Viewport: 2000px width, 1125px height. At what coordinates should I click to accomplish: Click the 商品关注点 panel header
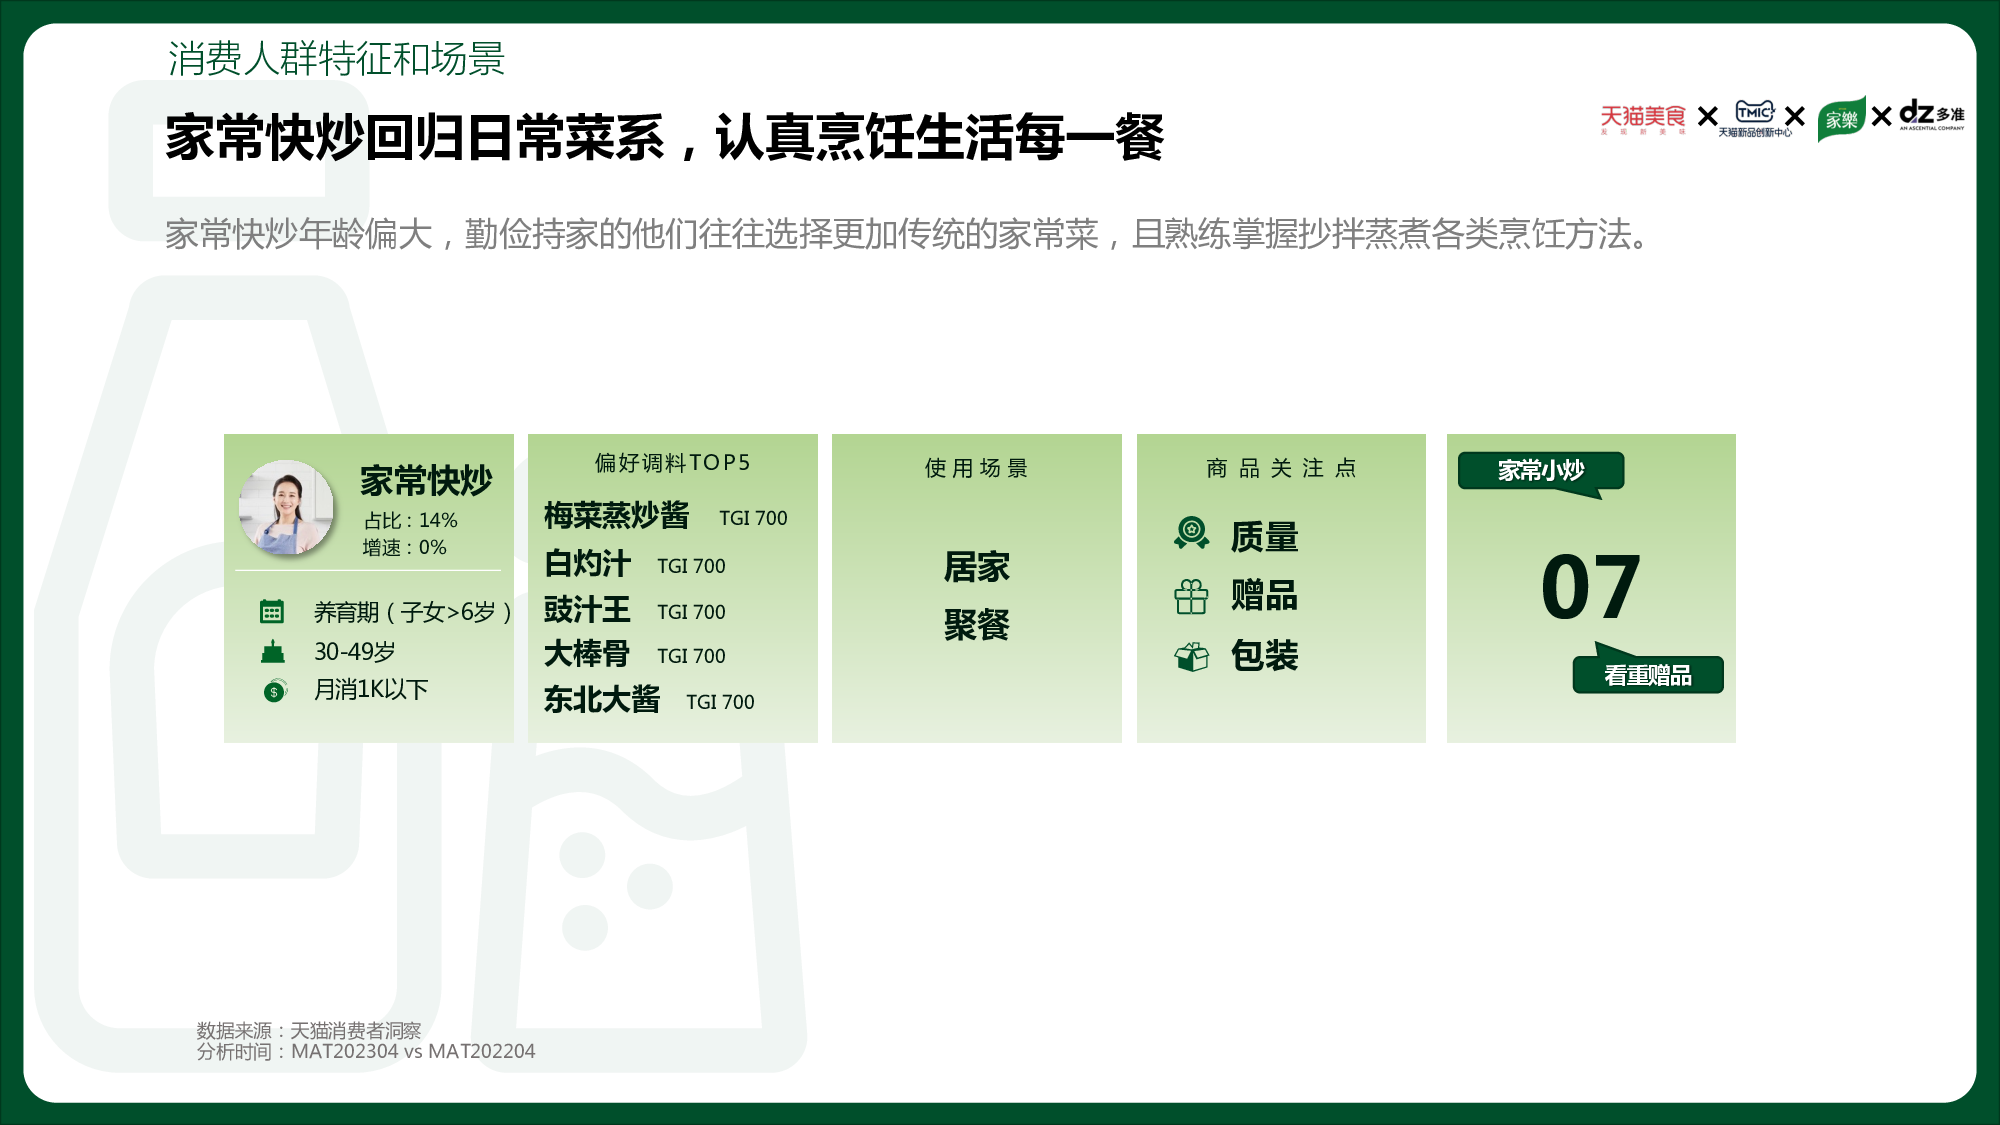pos(1281,468)
